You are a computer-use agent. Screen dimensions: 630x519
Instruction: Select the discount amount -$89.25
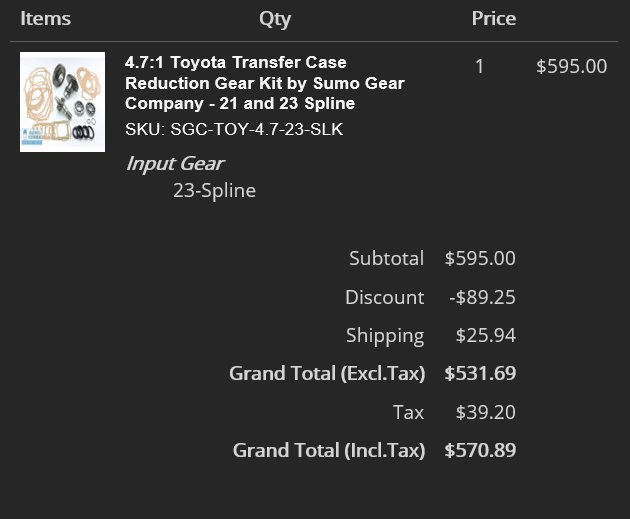pos(482,297)
